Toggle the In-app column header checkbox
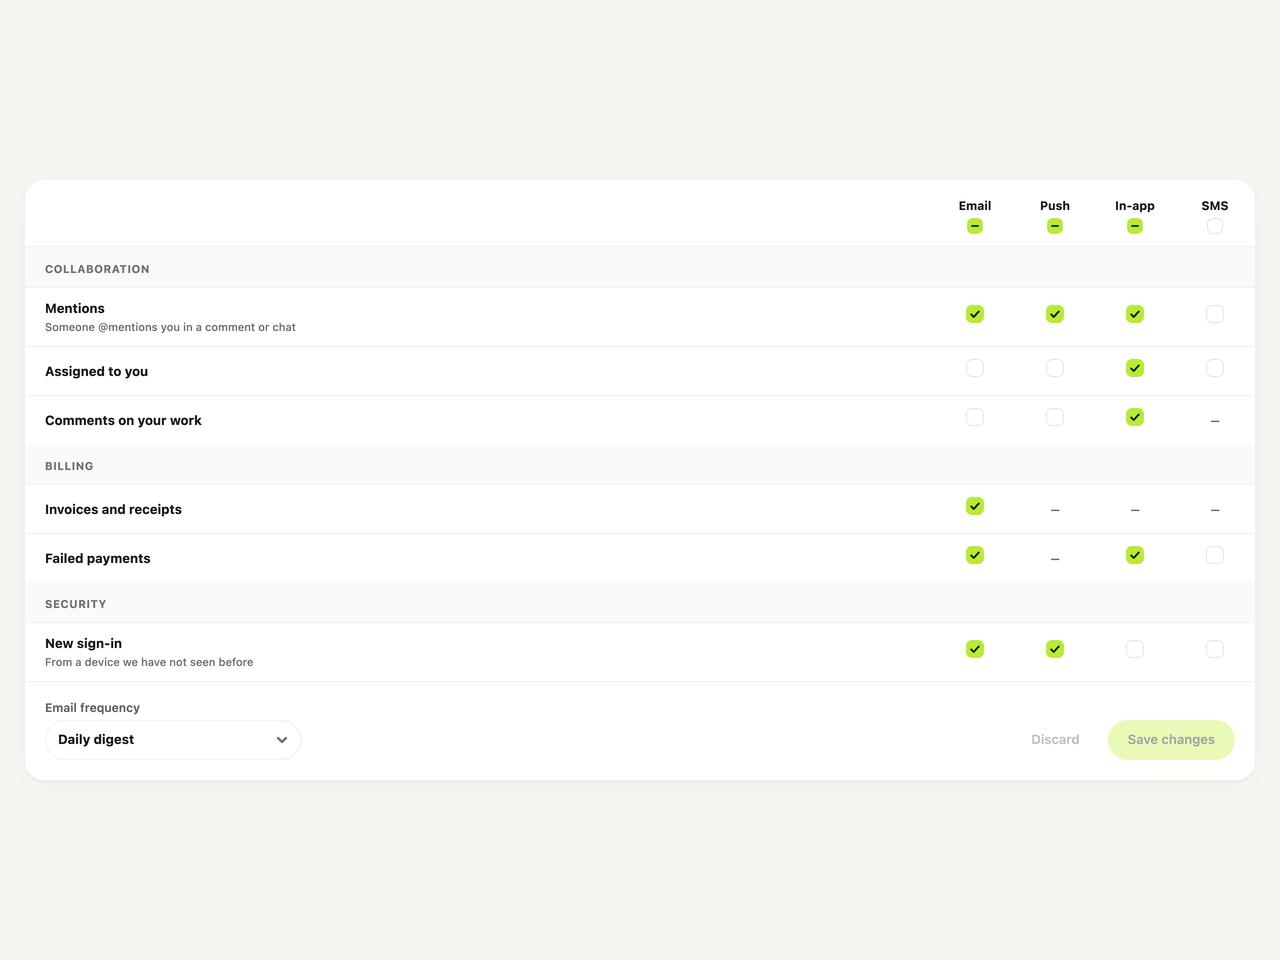This screenshot has width=1280, height=960. pyautogui.click(x=1135, y=226)
